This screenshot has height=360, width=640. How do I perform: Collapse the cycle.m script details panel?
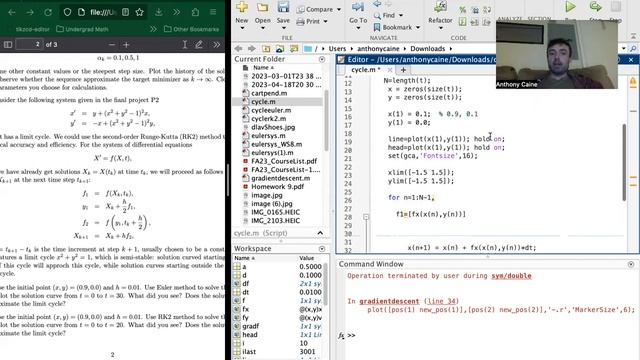[320, 233]
